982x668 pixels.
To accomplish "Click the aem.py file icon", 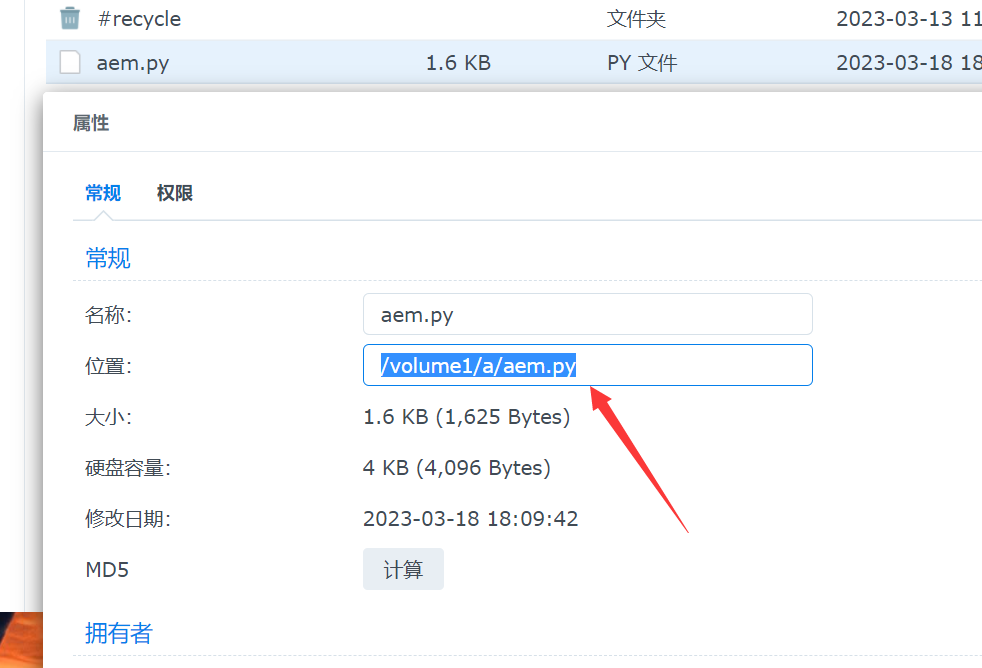I will coord(69,63).
